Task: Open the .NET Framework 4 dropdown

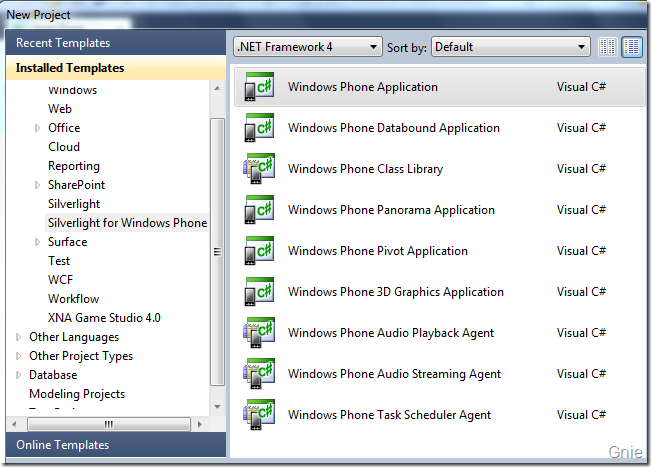Action: [x=308, y=47]
